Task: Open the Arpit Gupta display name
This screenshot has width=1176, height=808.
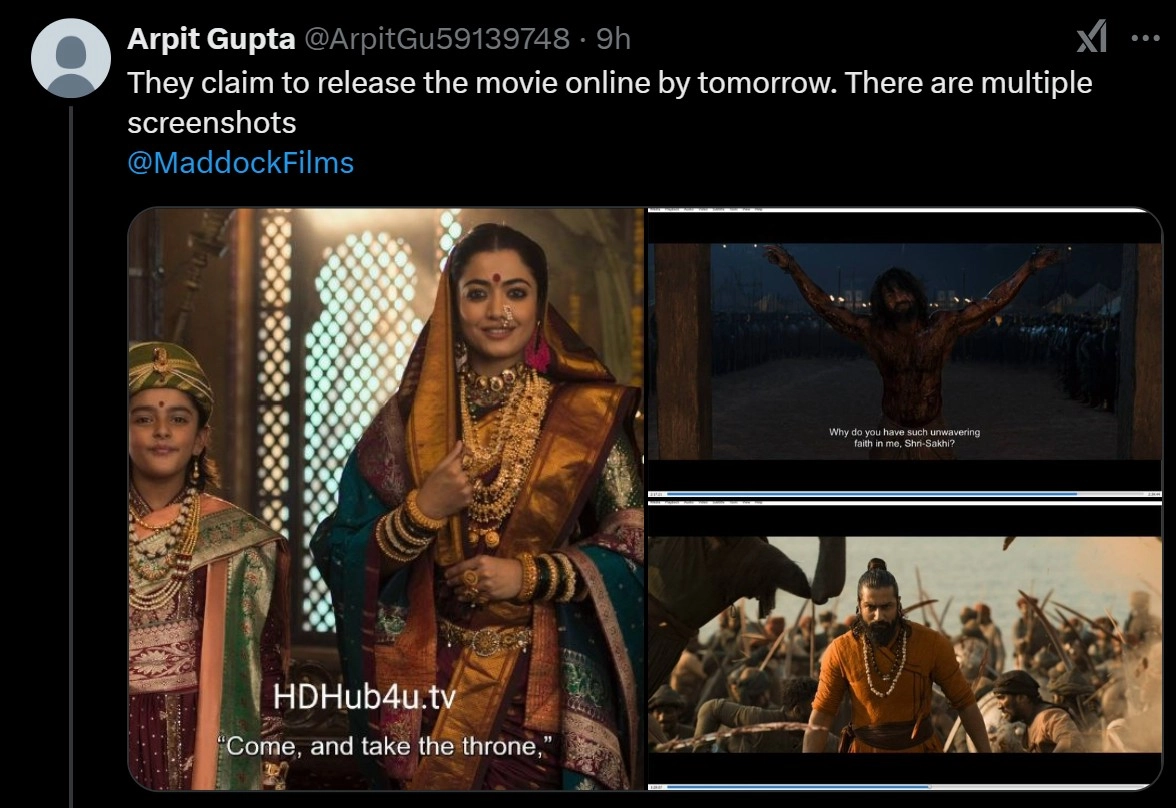Action: click(x=211, y=38)
